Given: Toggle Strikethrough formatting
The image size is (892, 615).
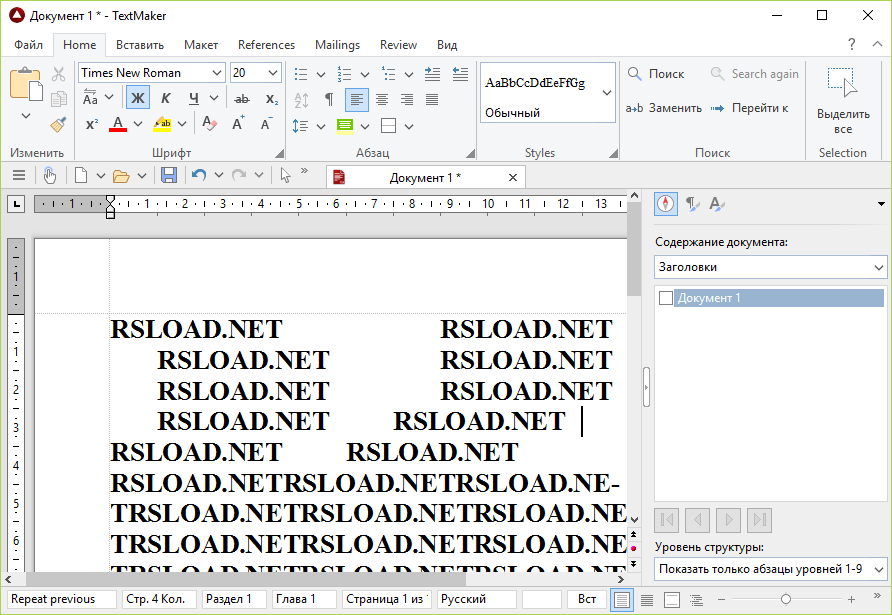Looking at the screenshot, I should tap(242, 99).
